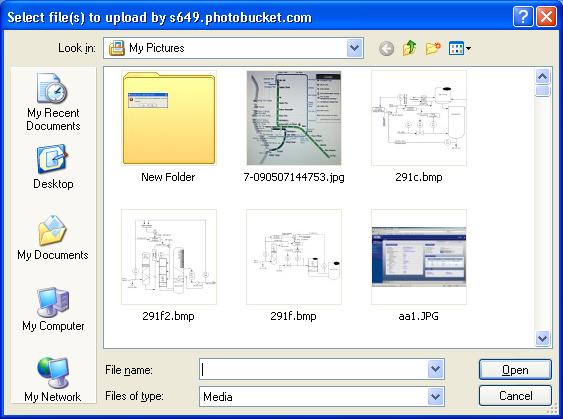The width and height of the screenshot is (563, 419).
Task: Go to Desktop in places bar
Action: (53, 167)
